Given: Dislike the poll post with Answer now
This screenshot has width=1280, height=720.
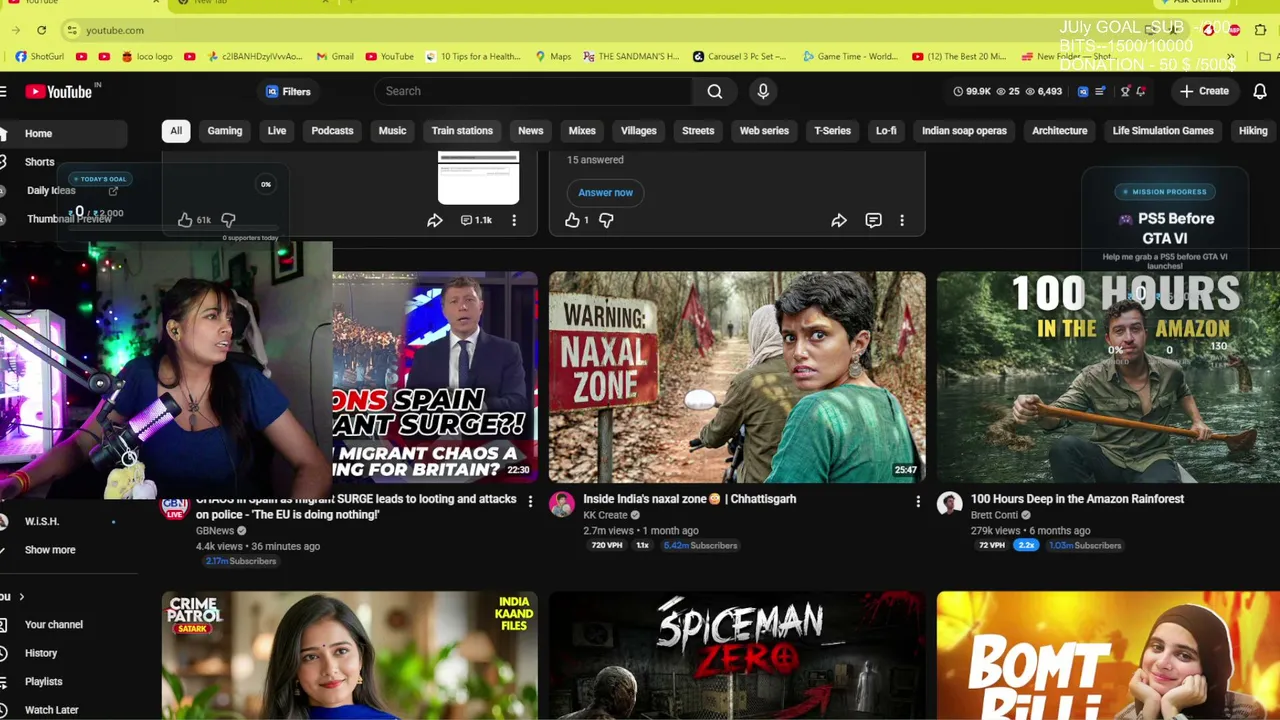Looking at the screenshot, I should pos(606,220).
